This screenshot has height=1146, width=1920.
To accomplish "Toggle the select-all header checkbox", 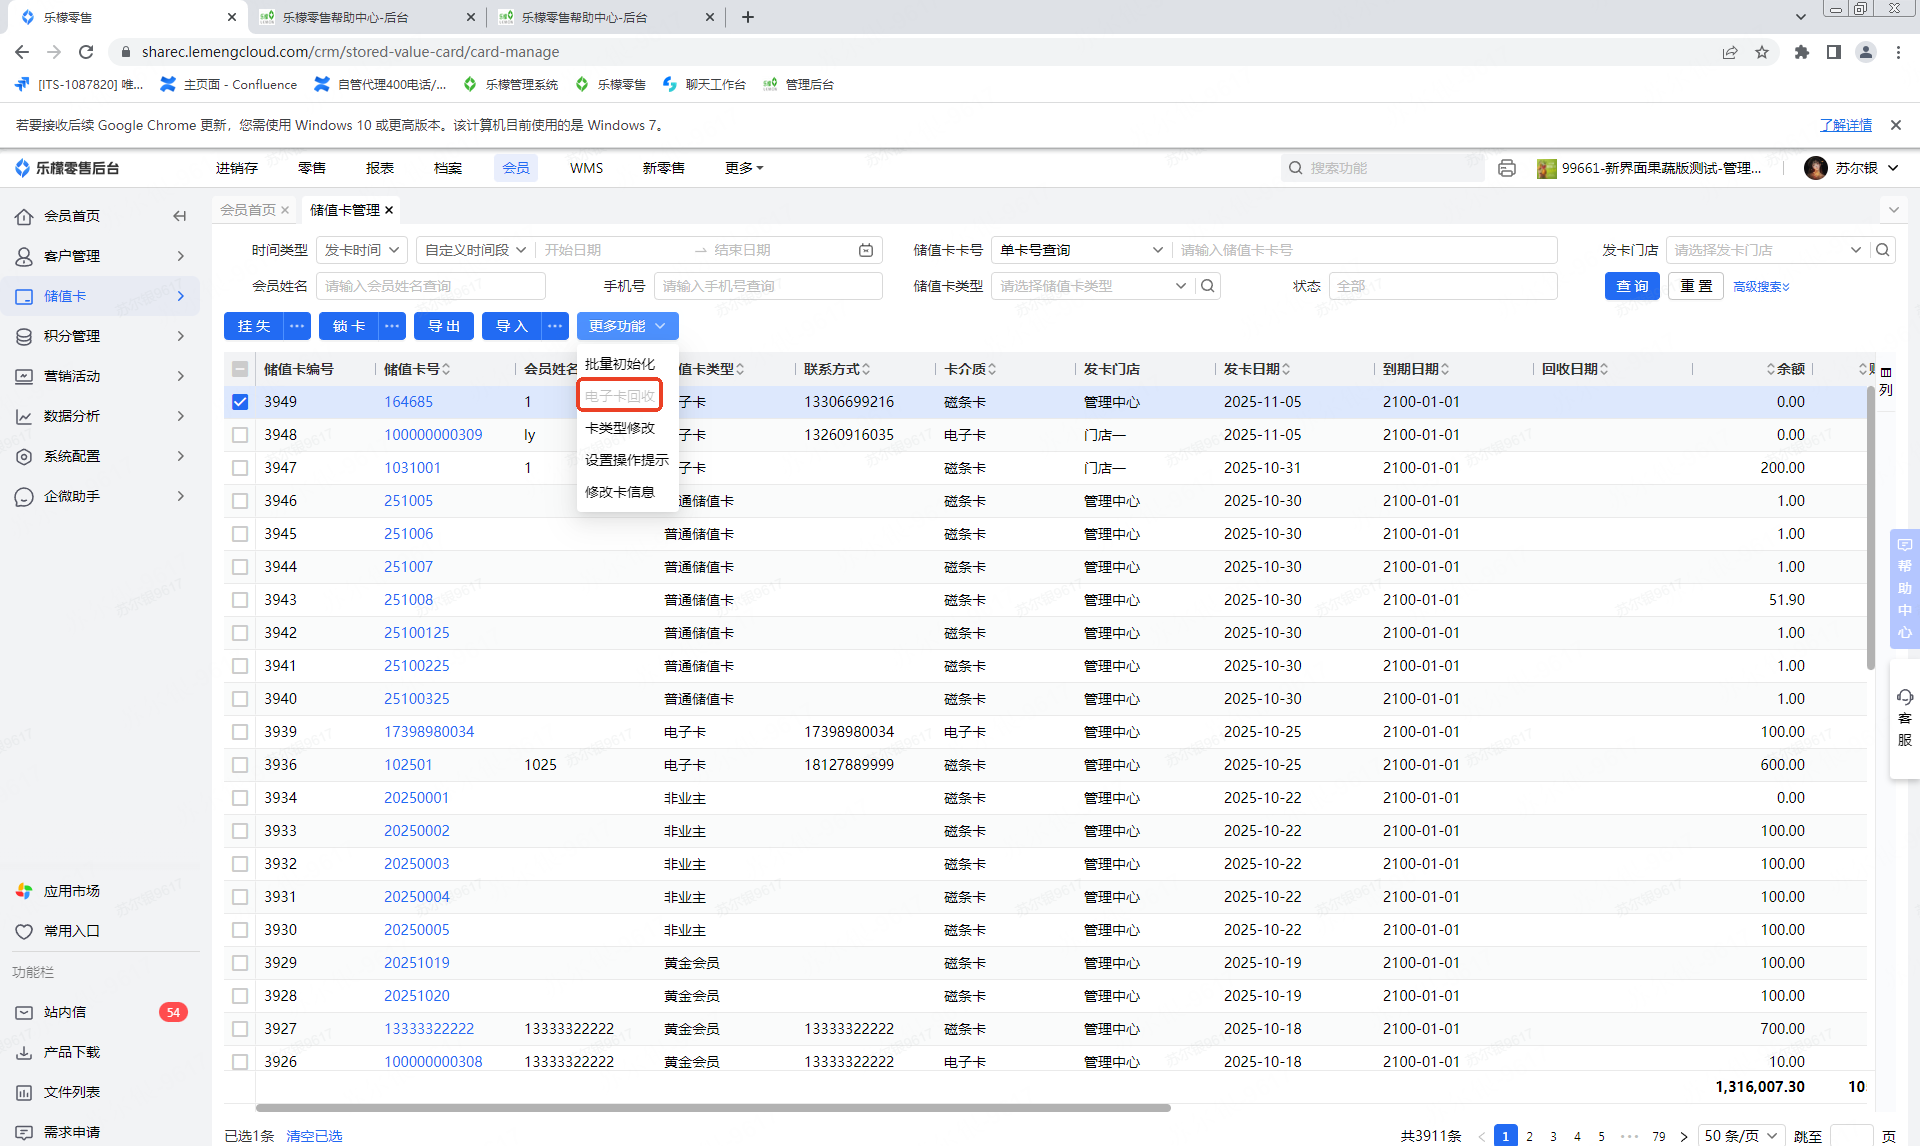I will pyautogui.click(x=240, y=369).
